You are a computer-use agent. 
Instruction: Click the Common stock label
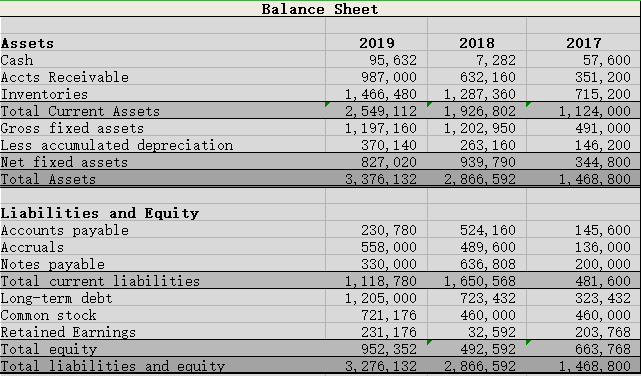pyautogui.click(x=49, y=315)
